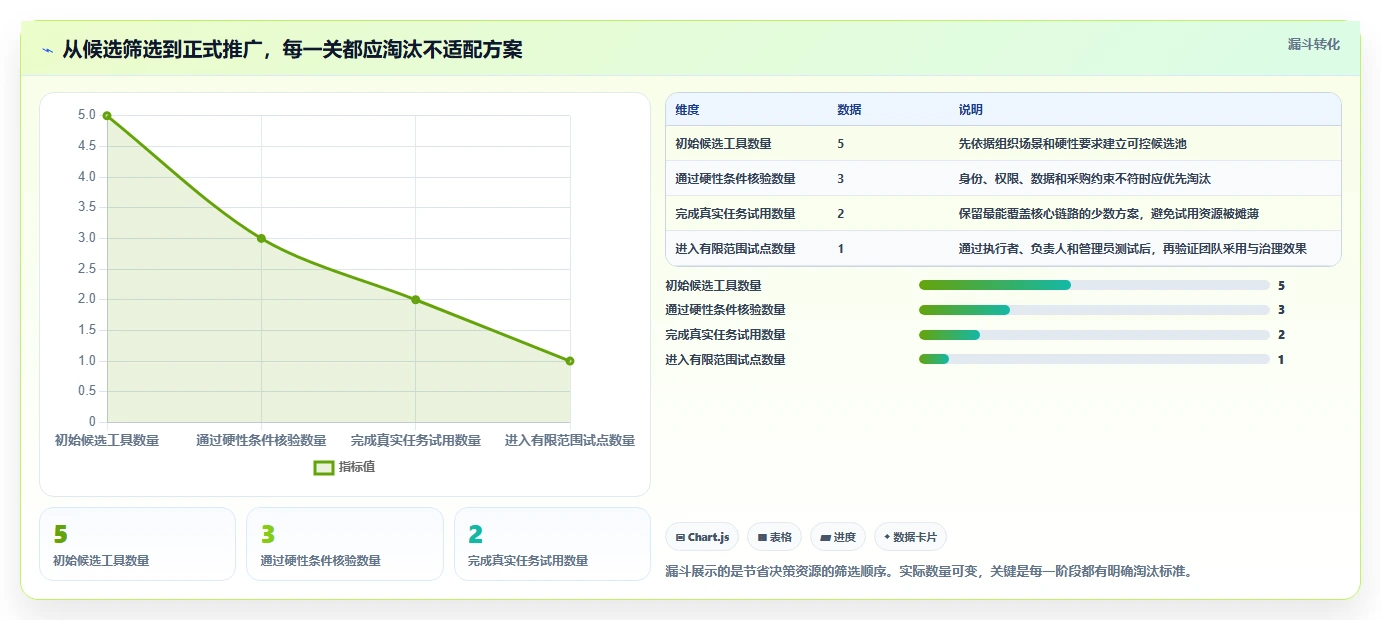The width and height of the screenshot is (1381, 620).
Task: Click chart point for 通过硬性条件核验数量
Action: click(261, 238)
